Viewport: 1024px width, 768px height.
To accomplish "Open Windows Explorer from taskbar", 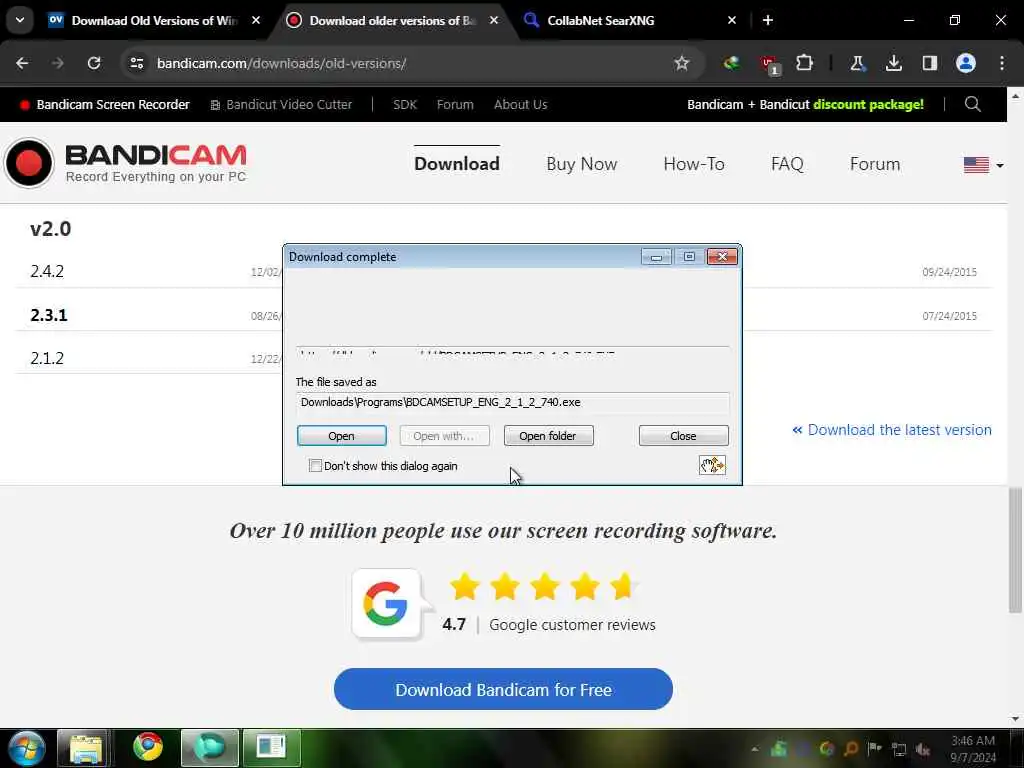I will point(85,748).
